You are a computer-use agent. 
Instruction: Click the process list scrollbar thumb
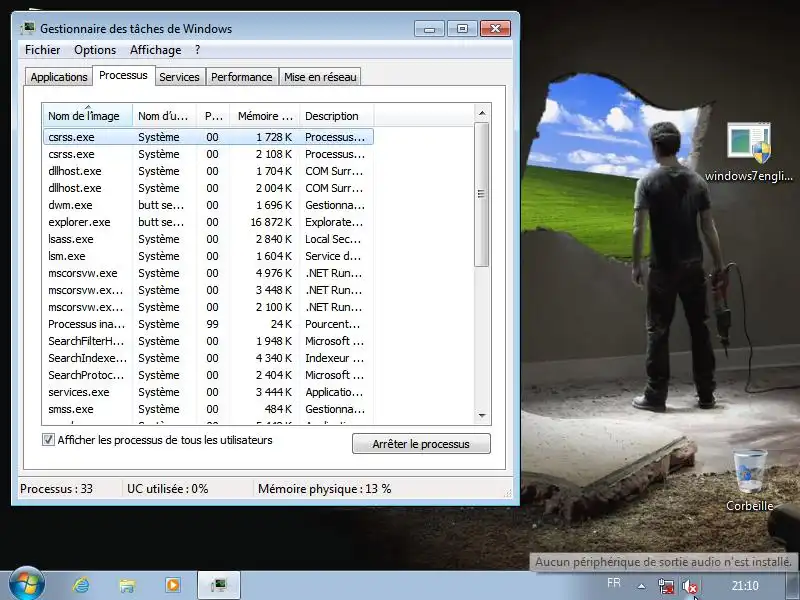click(x=482, y=194)
